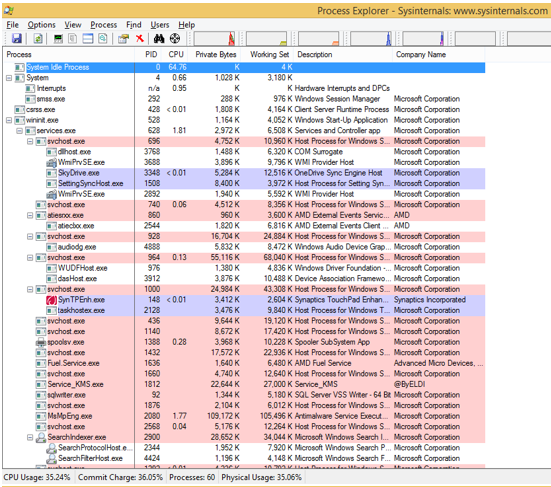Collapse the atiesrxx.exe tree node
This screenshot has width=551, height=487.
click(30, 215)
